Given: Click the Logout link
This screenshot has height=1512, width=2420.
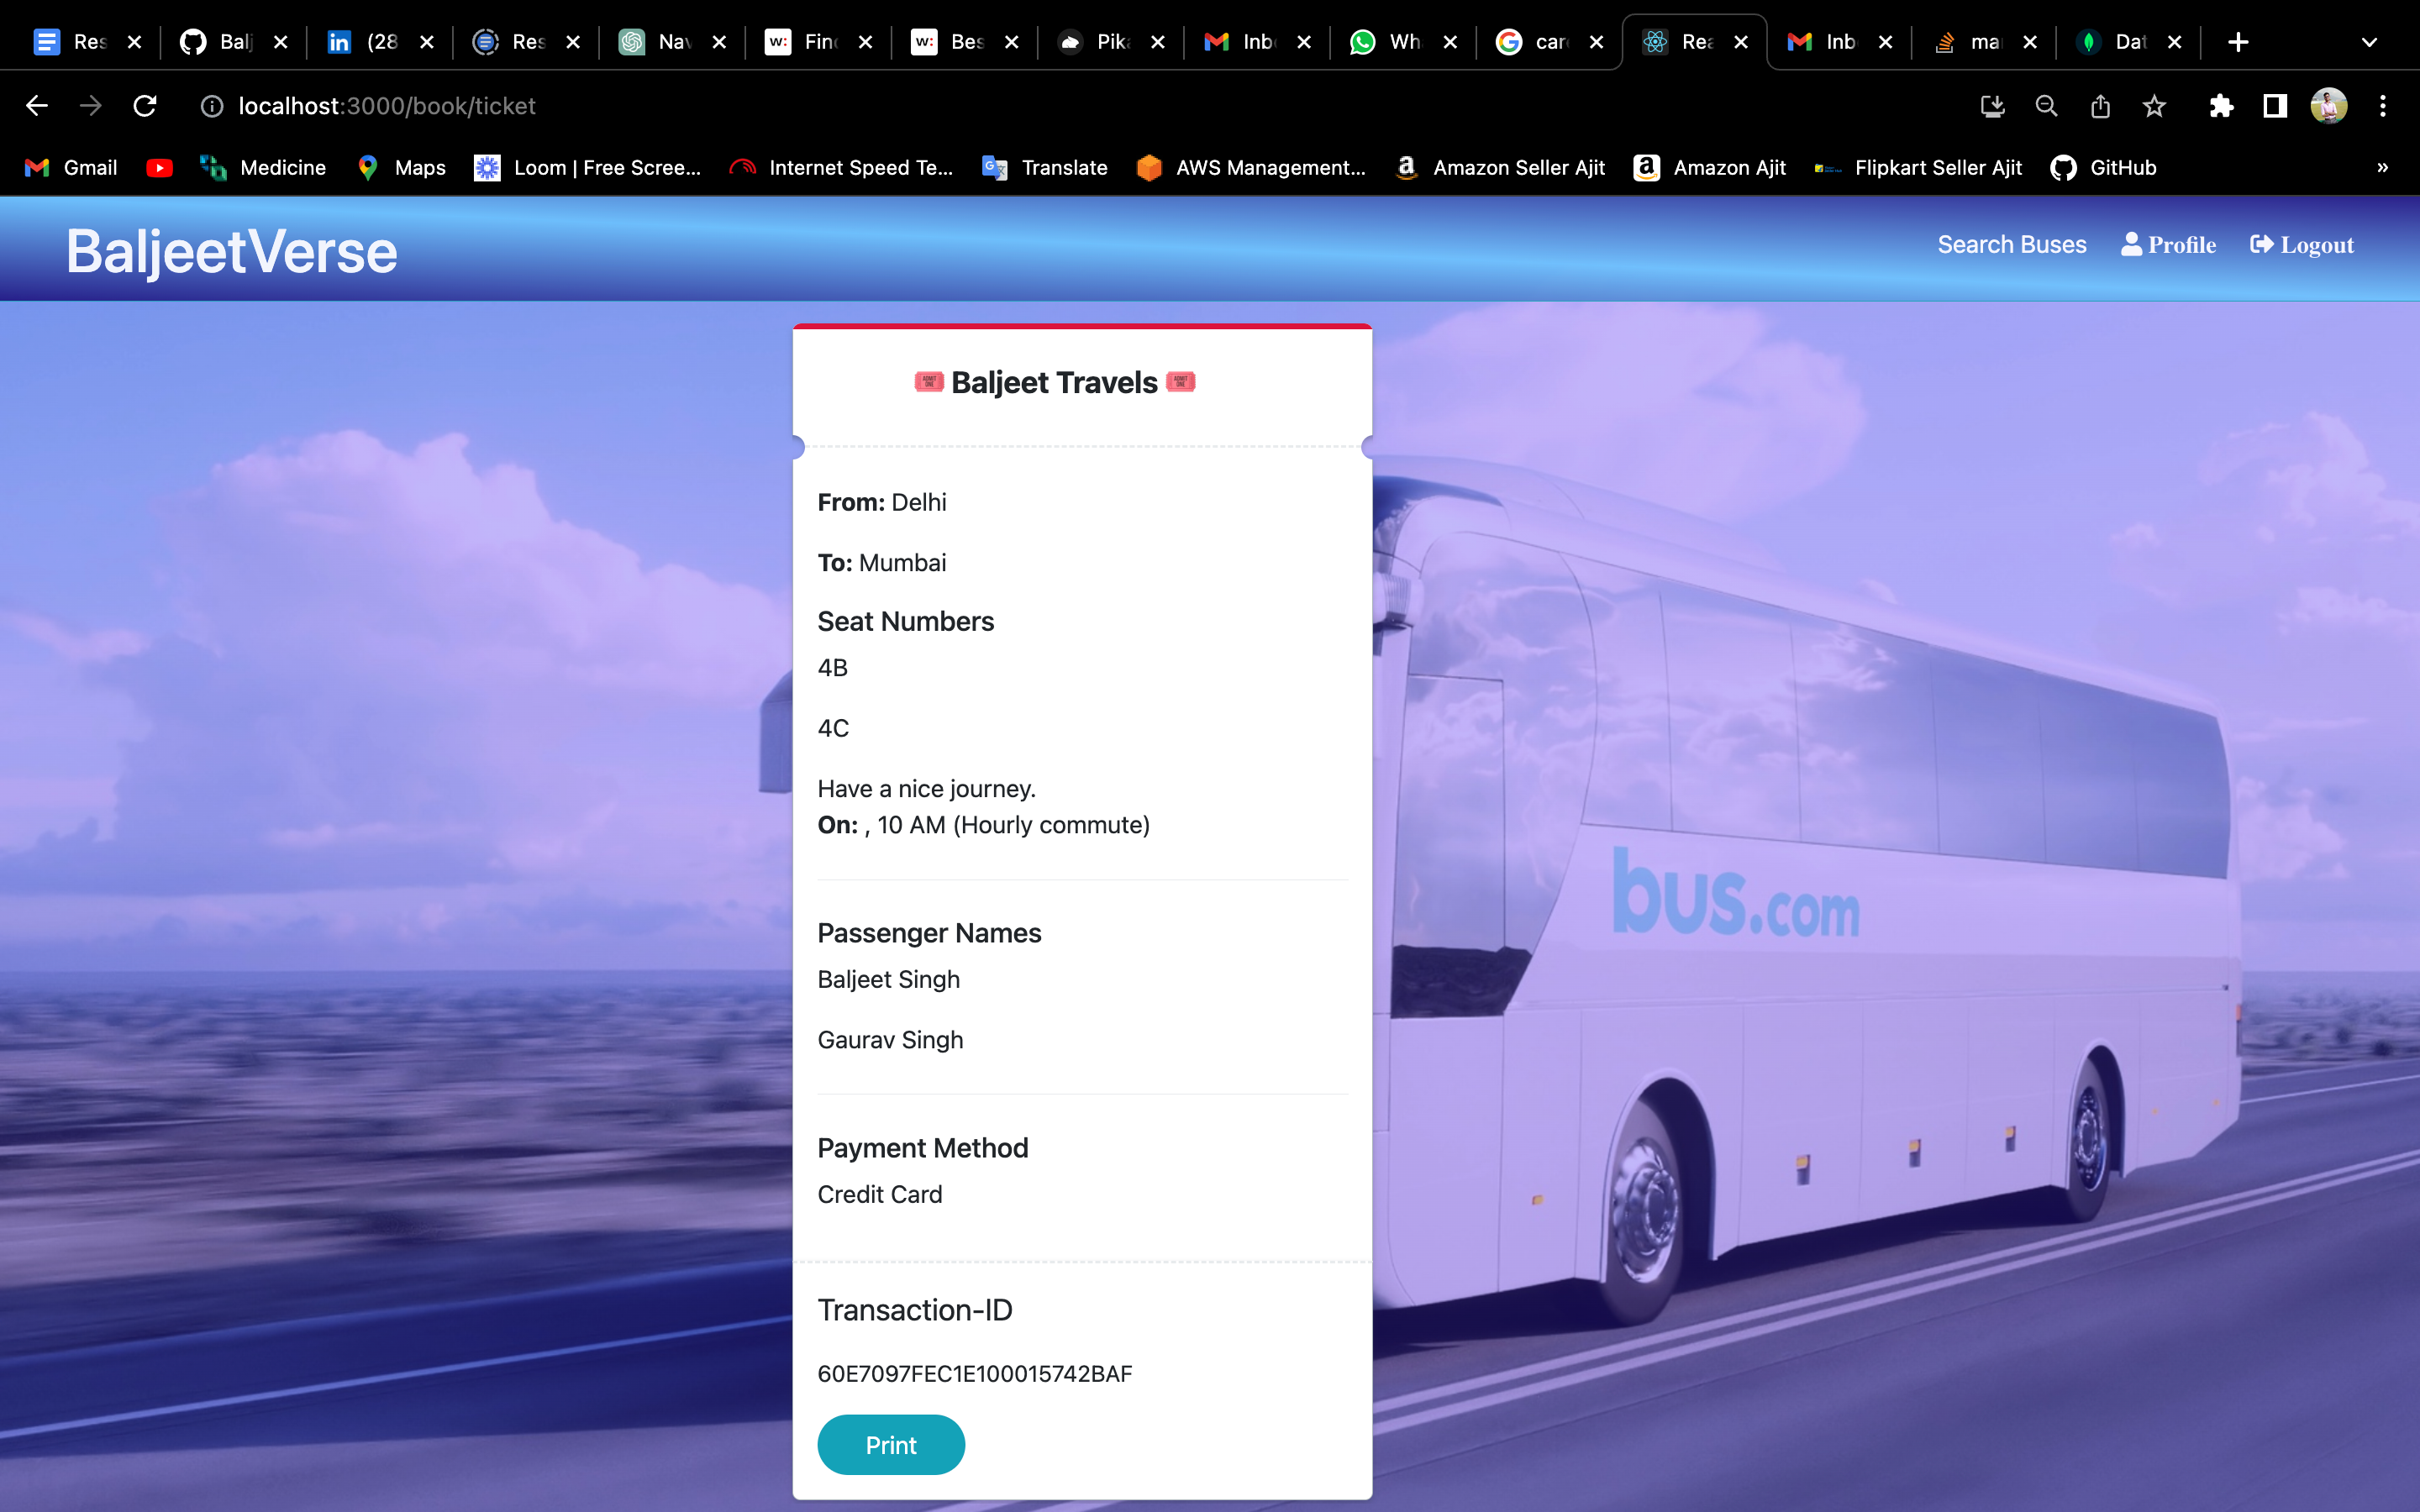Looking at the screenshot, I should (2302, 245).
